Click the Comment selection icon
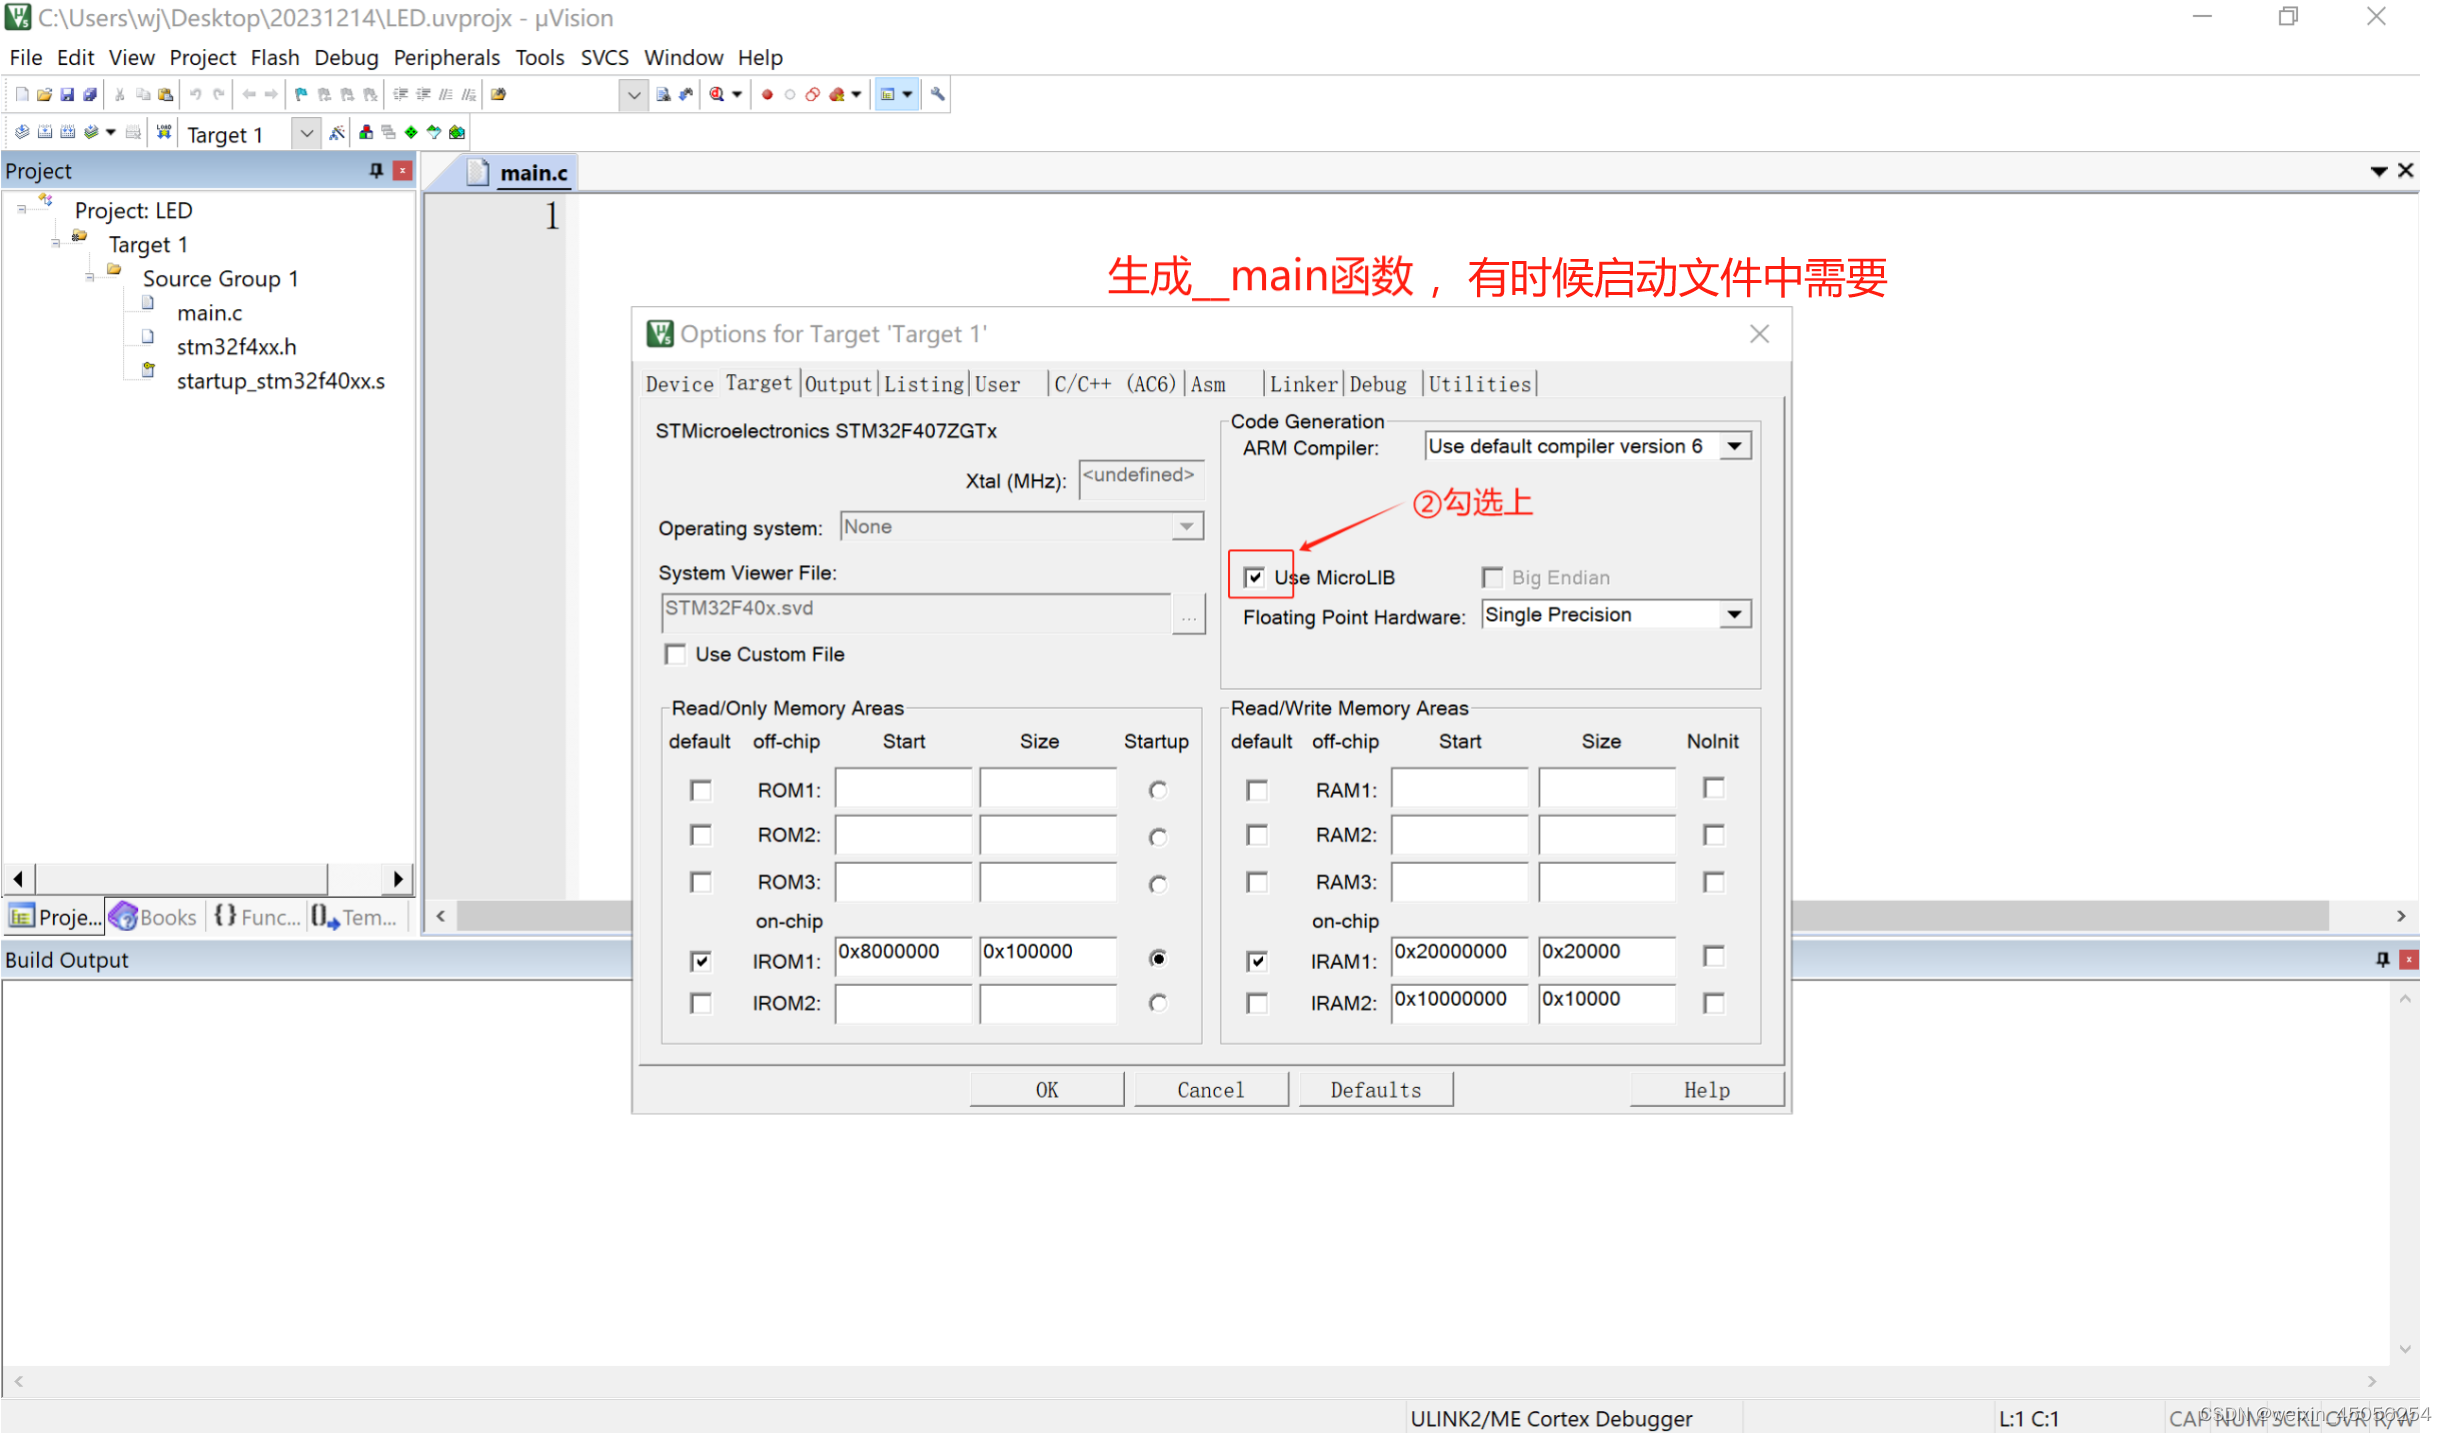Screen dimensions: 2447x1433 446,94
